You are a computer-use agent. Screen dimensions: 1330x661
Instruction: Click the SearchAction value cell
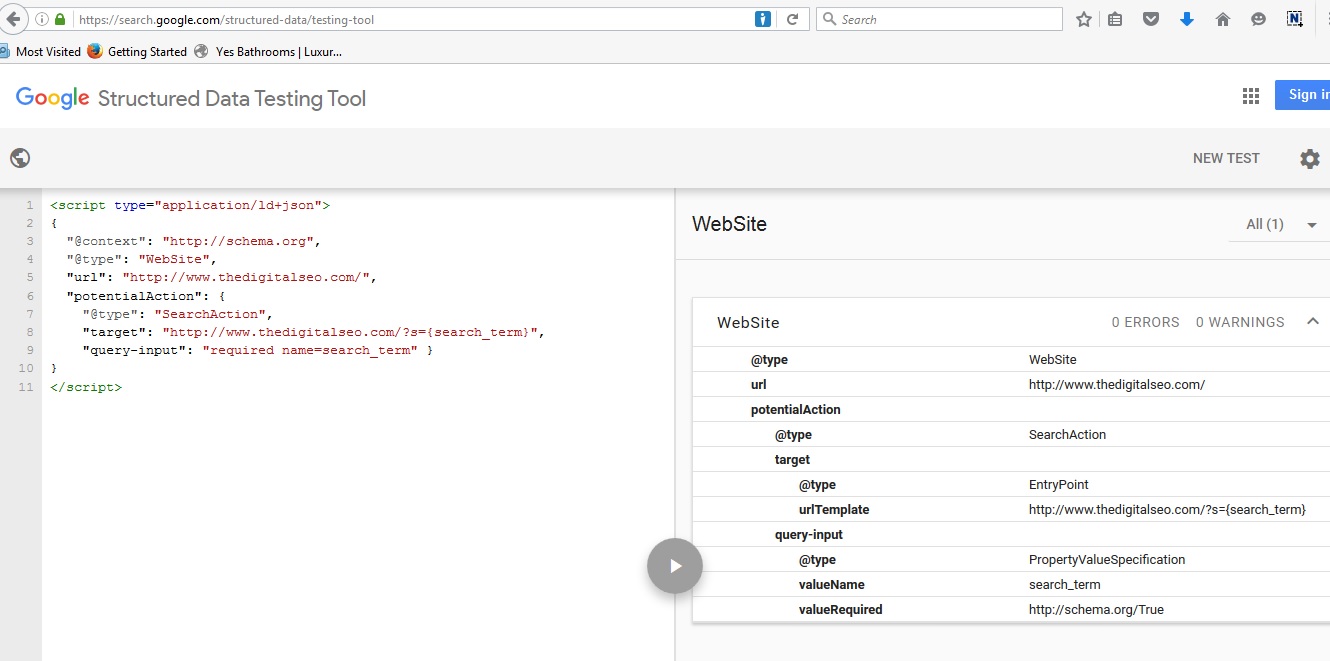pyautogui.click(x=1067, y=434)
